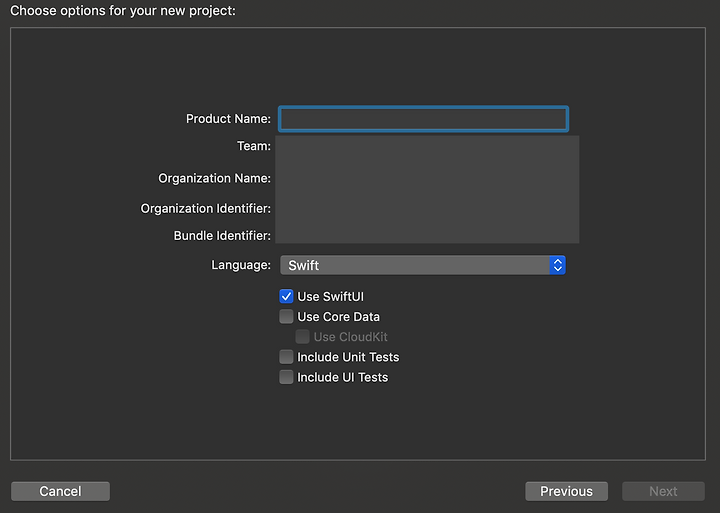Enable the Use Core Data checkbox
Viewport: 720px width, 513px height.
point(286,316)
